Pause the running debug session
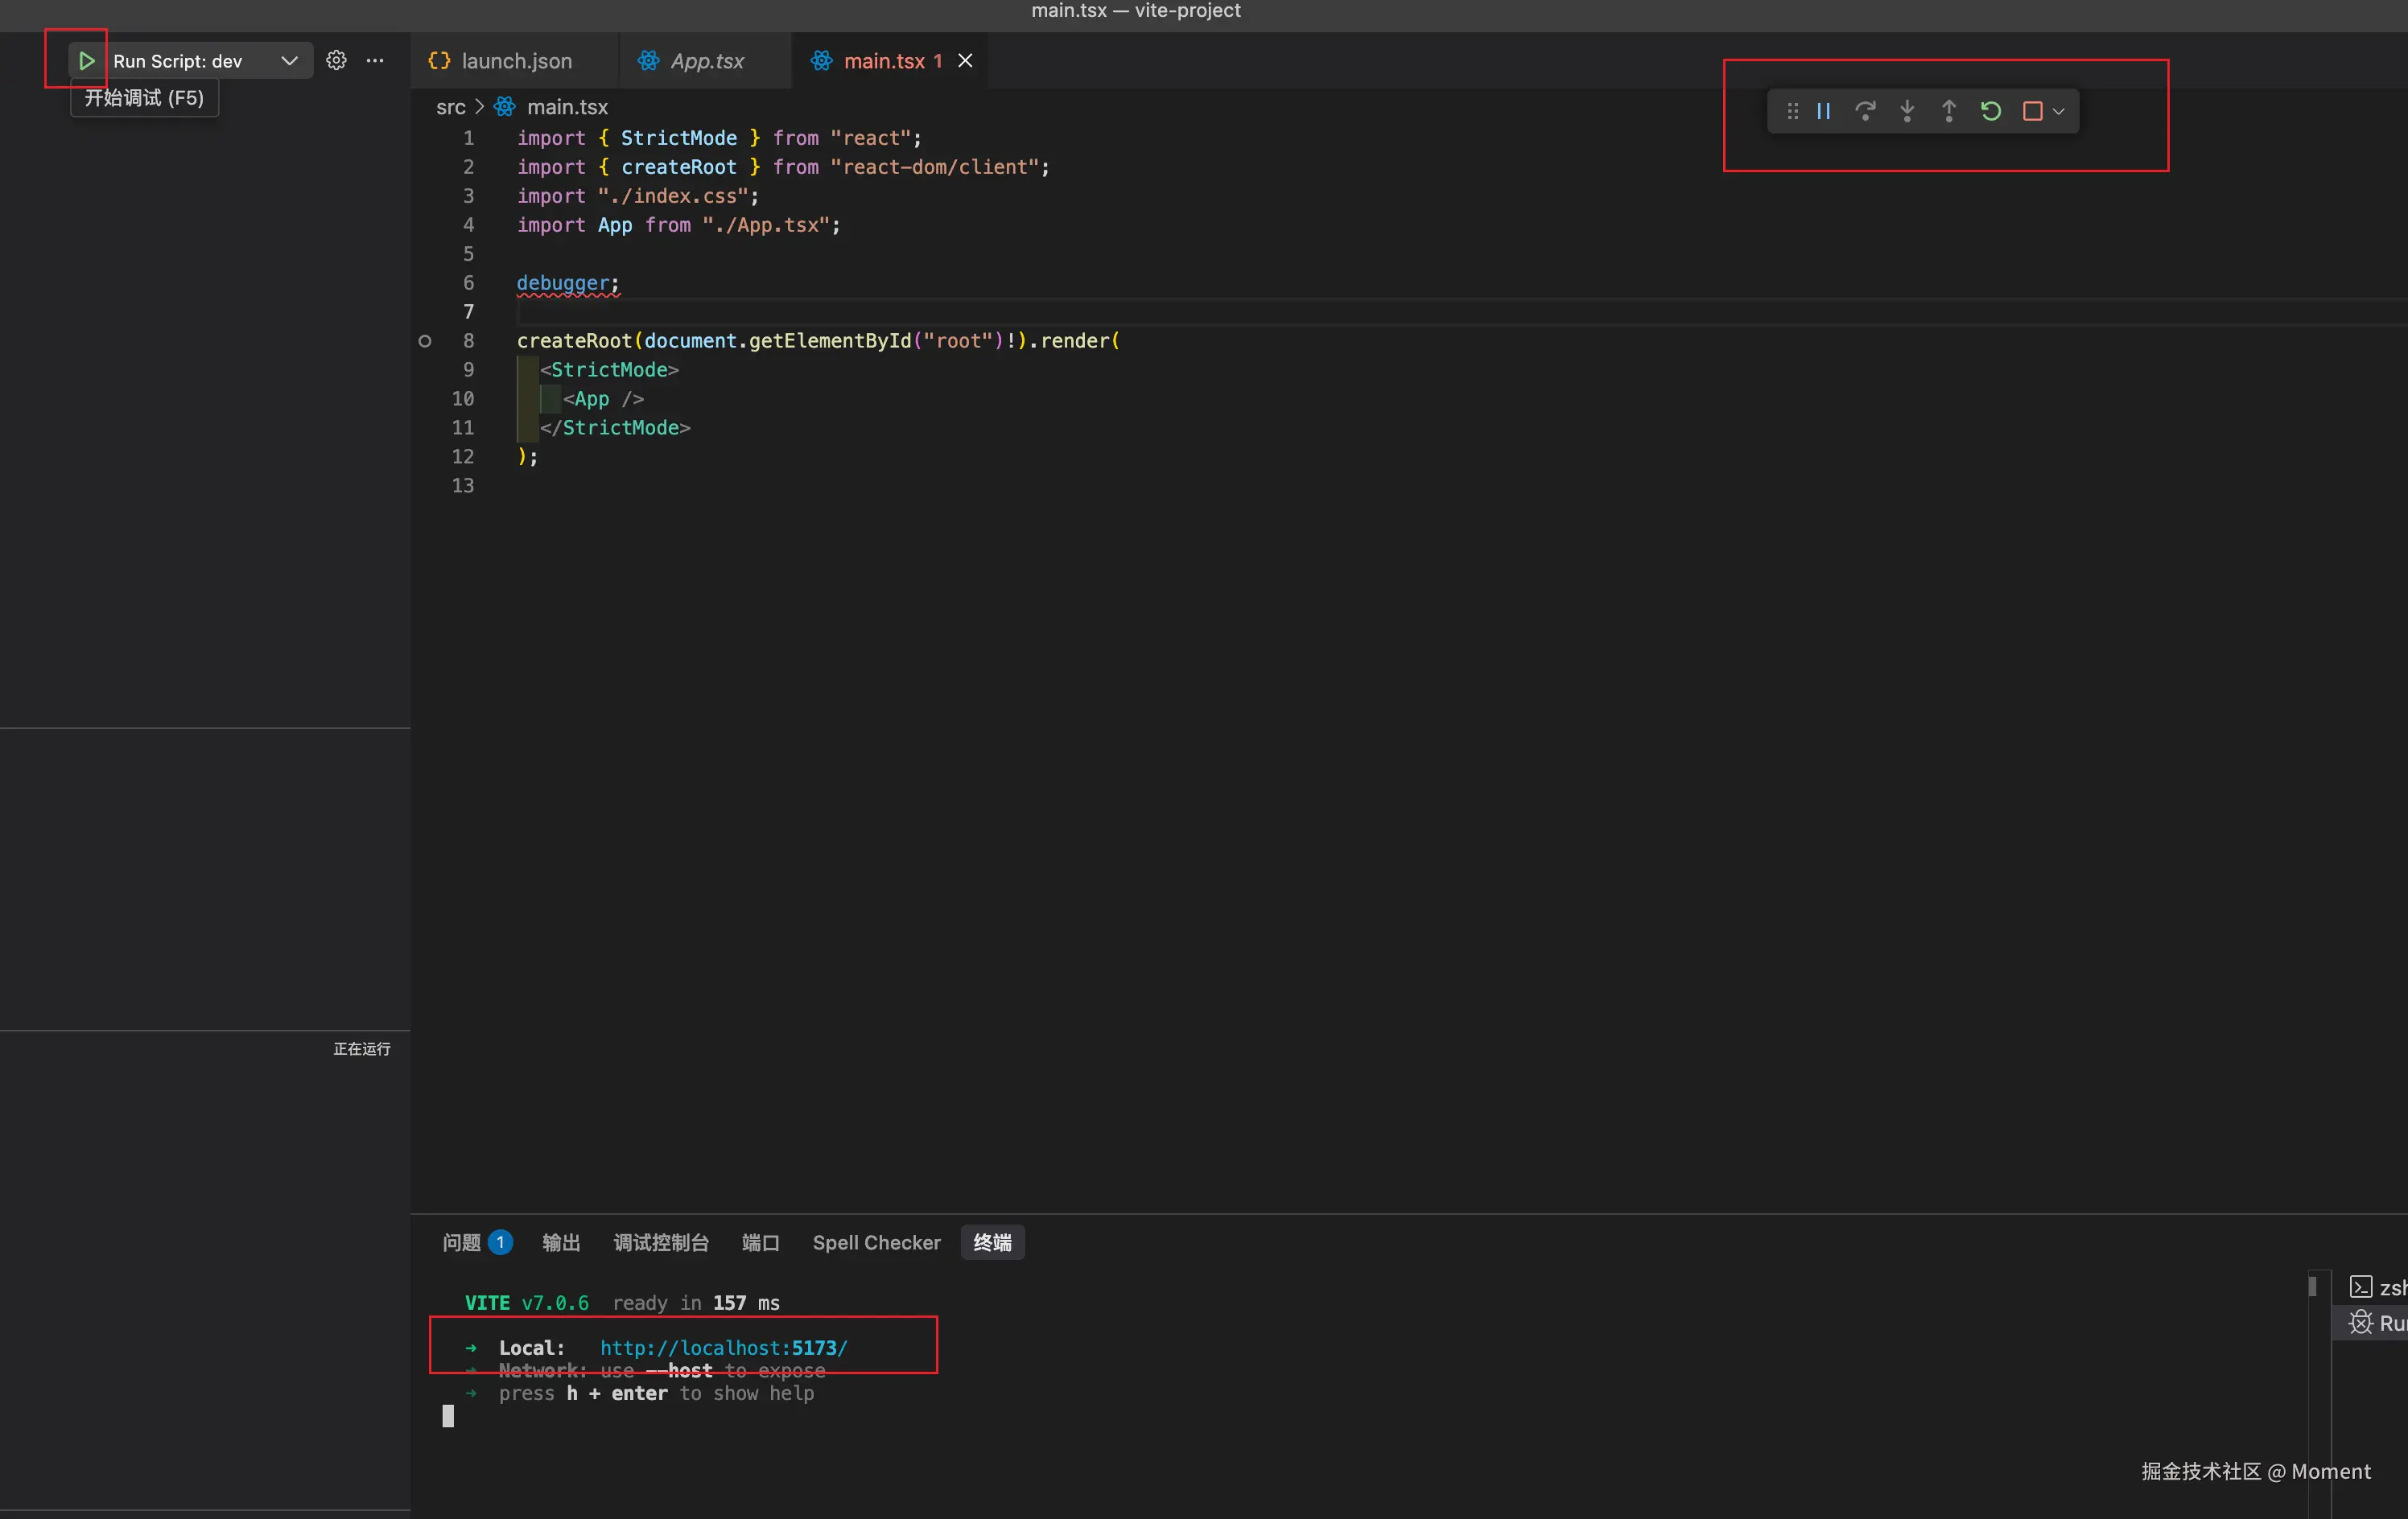The width and height of the screenshot is (2408, 1519). (x=1823, y=111)
